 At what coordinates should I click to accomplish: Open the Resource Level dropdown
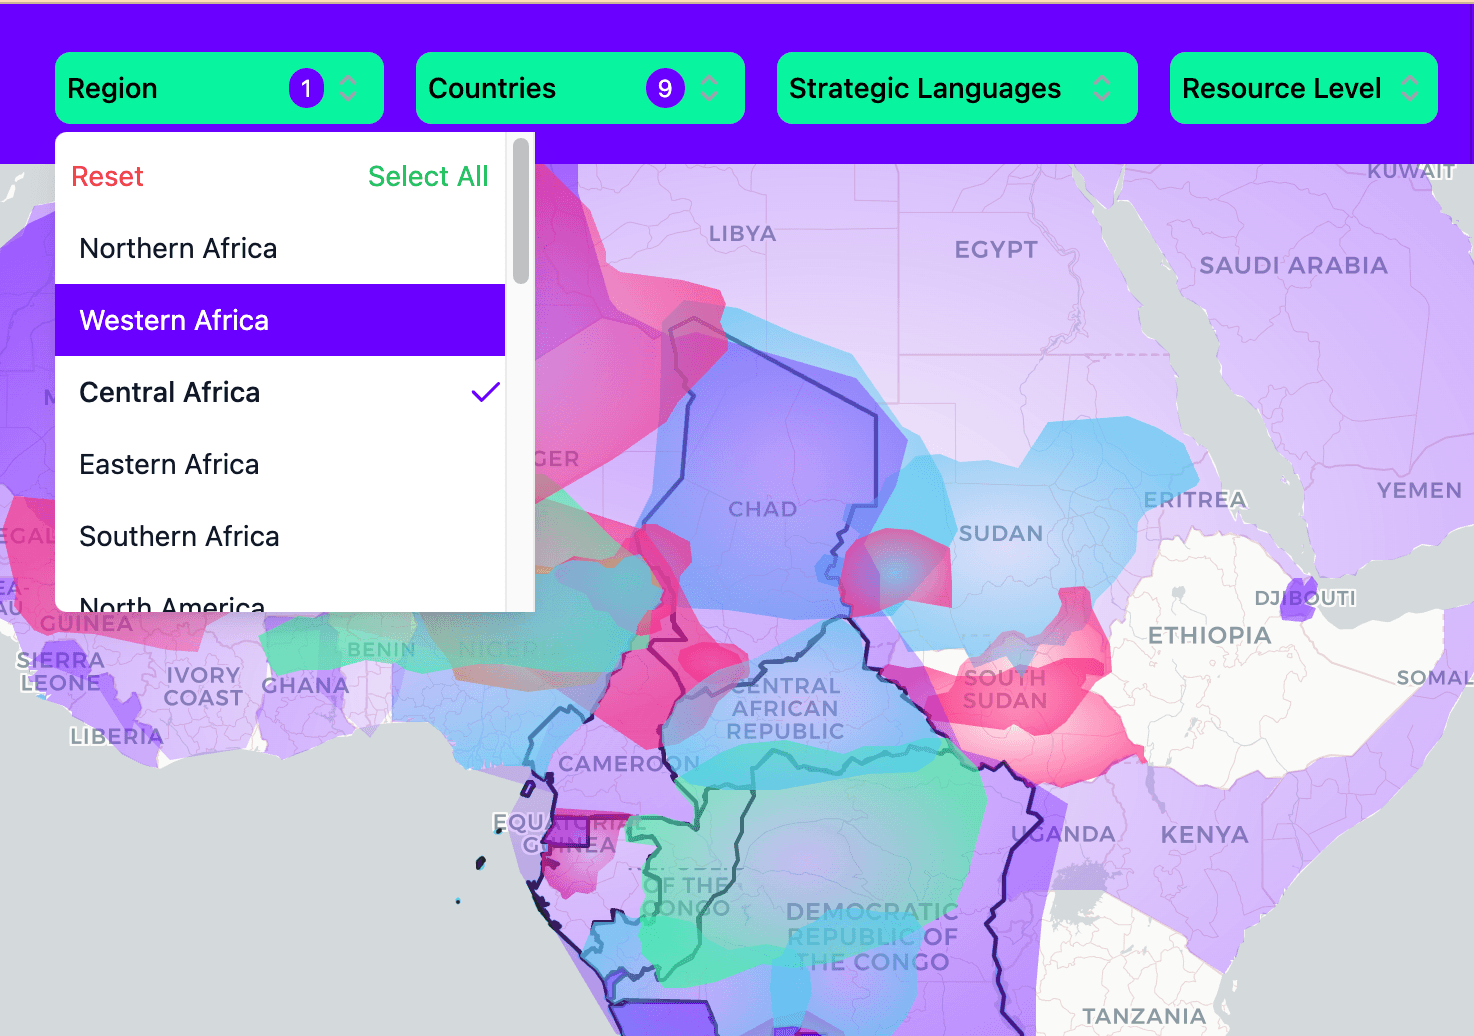click(x=1281, y=89)
